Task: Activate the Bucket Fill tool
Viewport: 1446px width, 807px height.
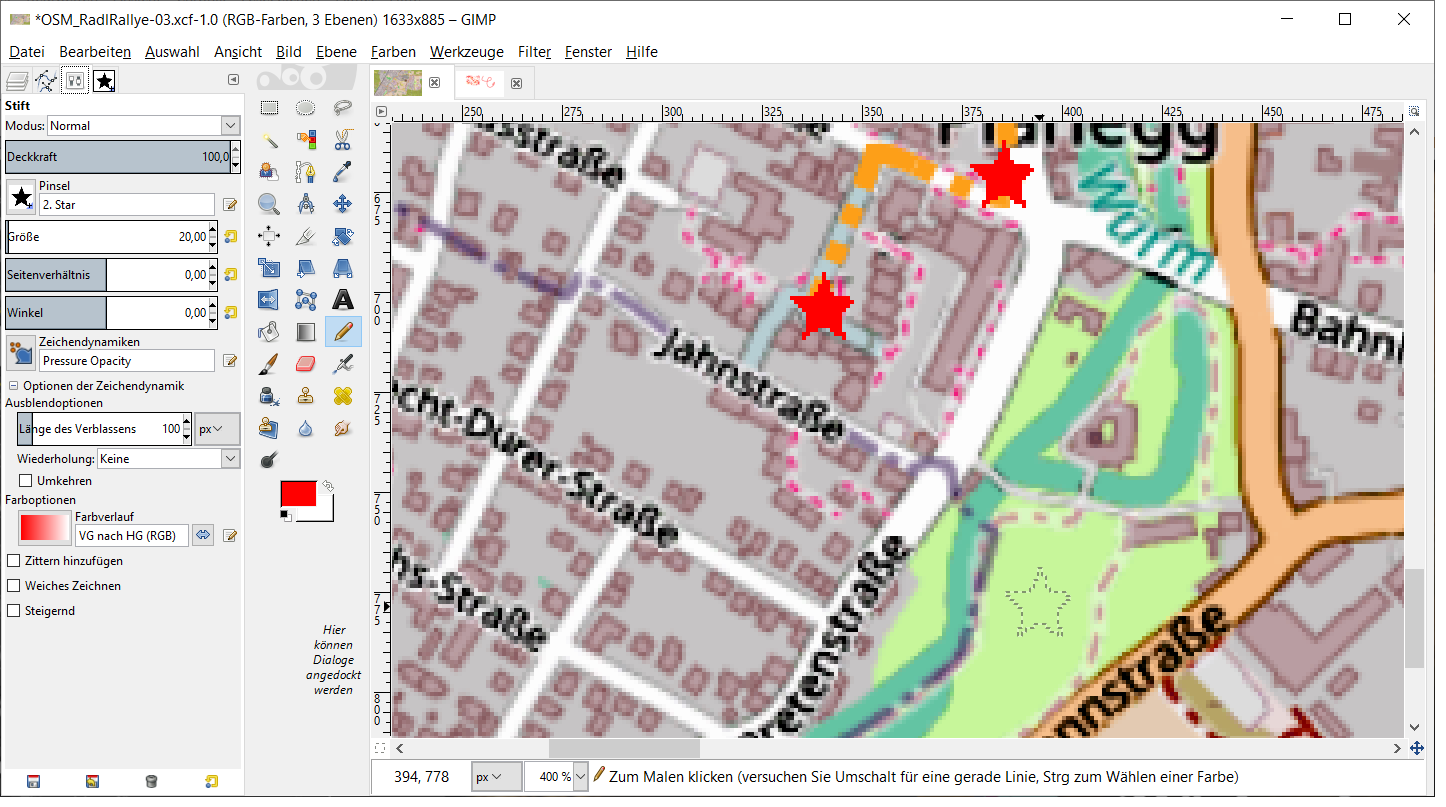Action: coord(269,332)
